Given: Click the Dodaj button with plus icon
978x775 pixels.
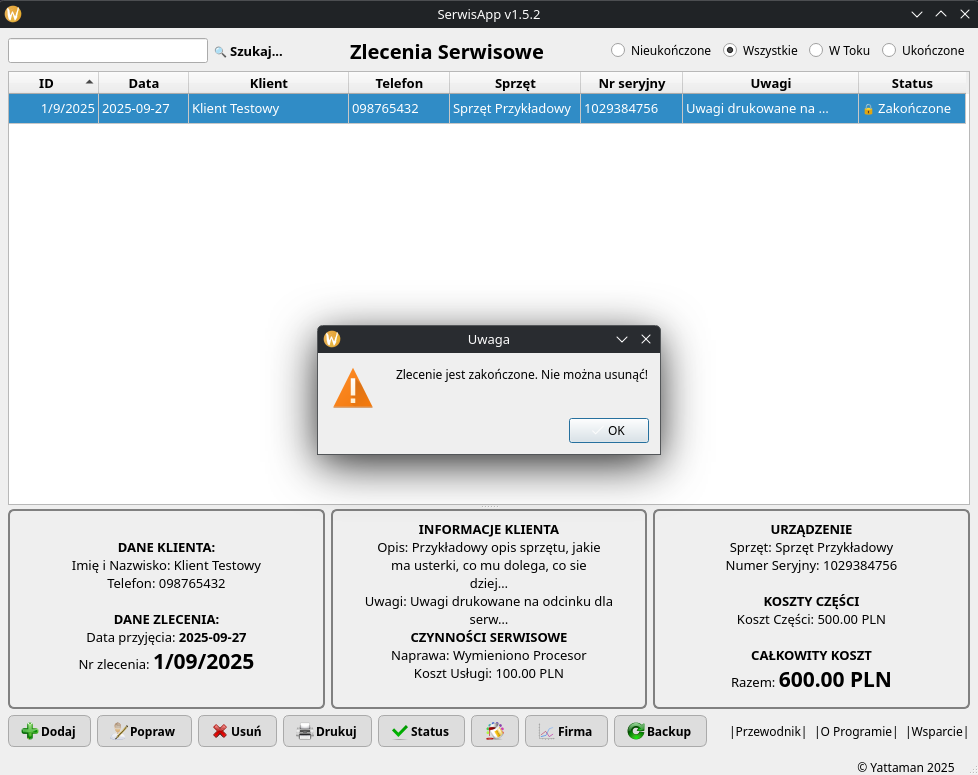Looking at the screenshot, I should tap(49, 731).
